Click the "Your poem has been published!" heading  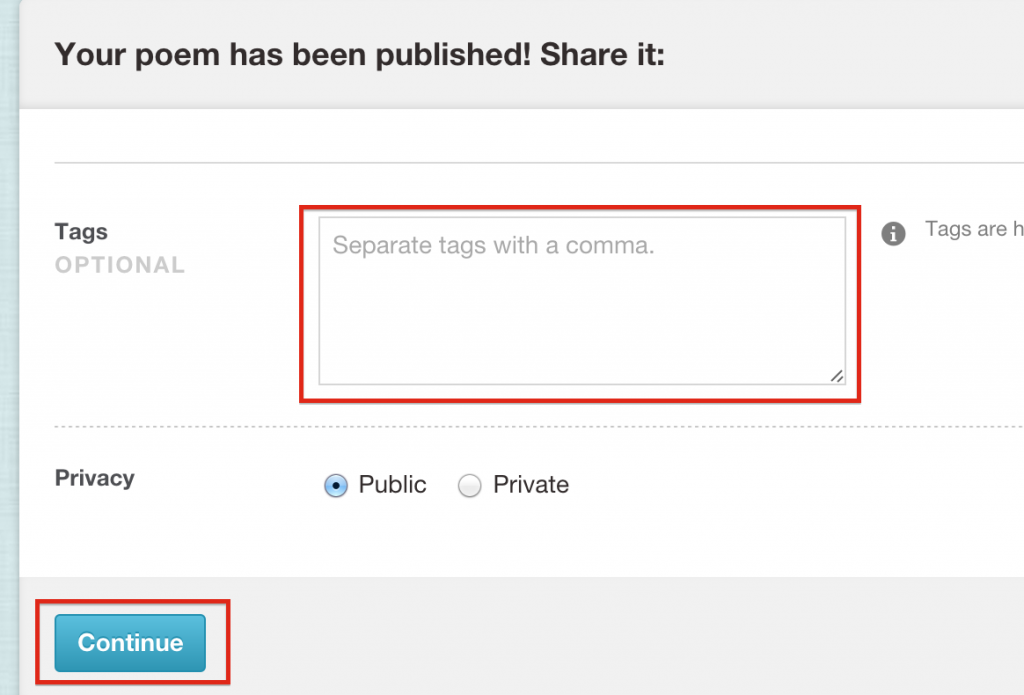(x=293, y=54)
